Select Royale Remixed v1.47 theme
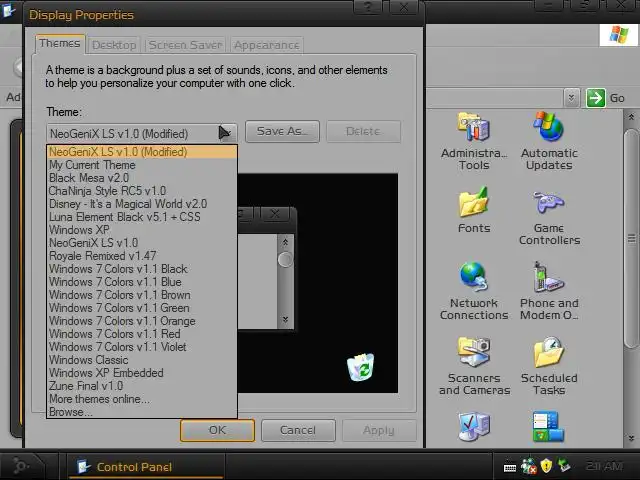Screen dimensions: 640x480 pyautogui.click(x=142, y=256)
